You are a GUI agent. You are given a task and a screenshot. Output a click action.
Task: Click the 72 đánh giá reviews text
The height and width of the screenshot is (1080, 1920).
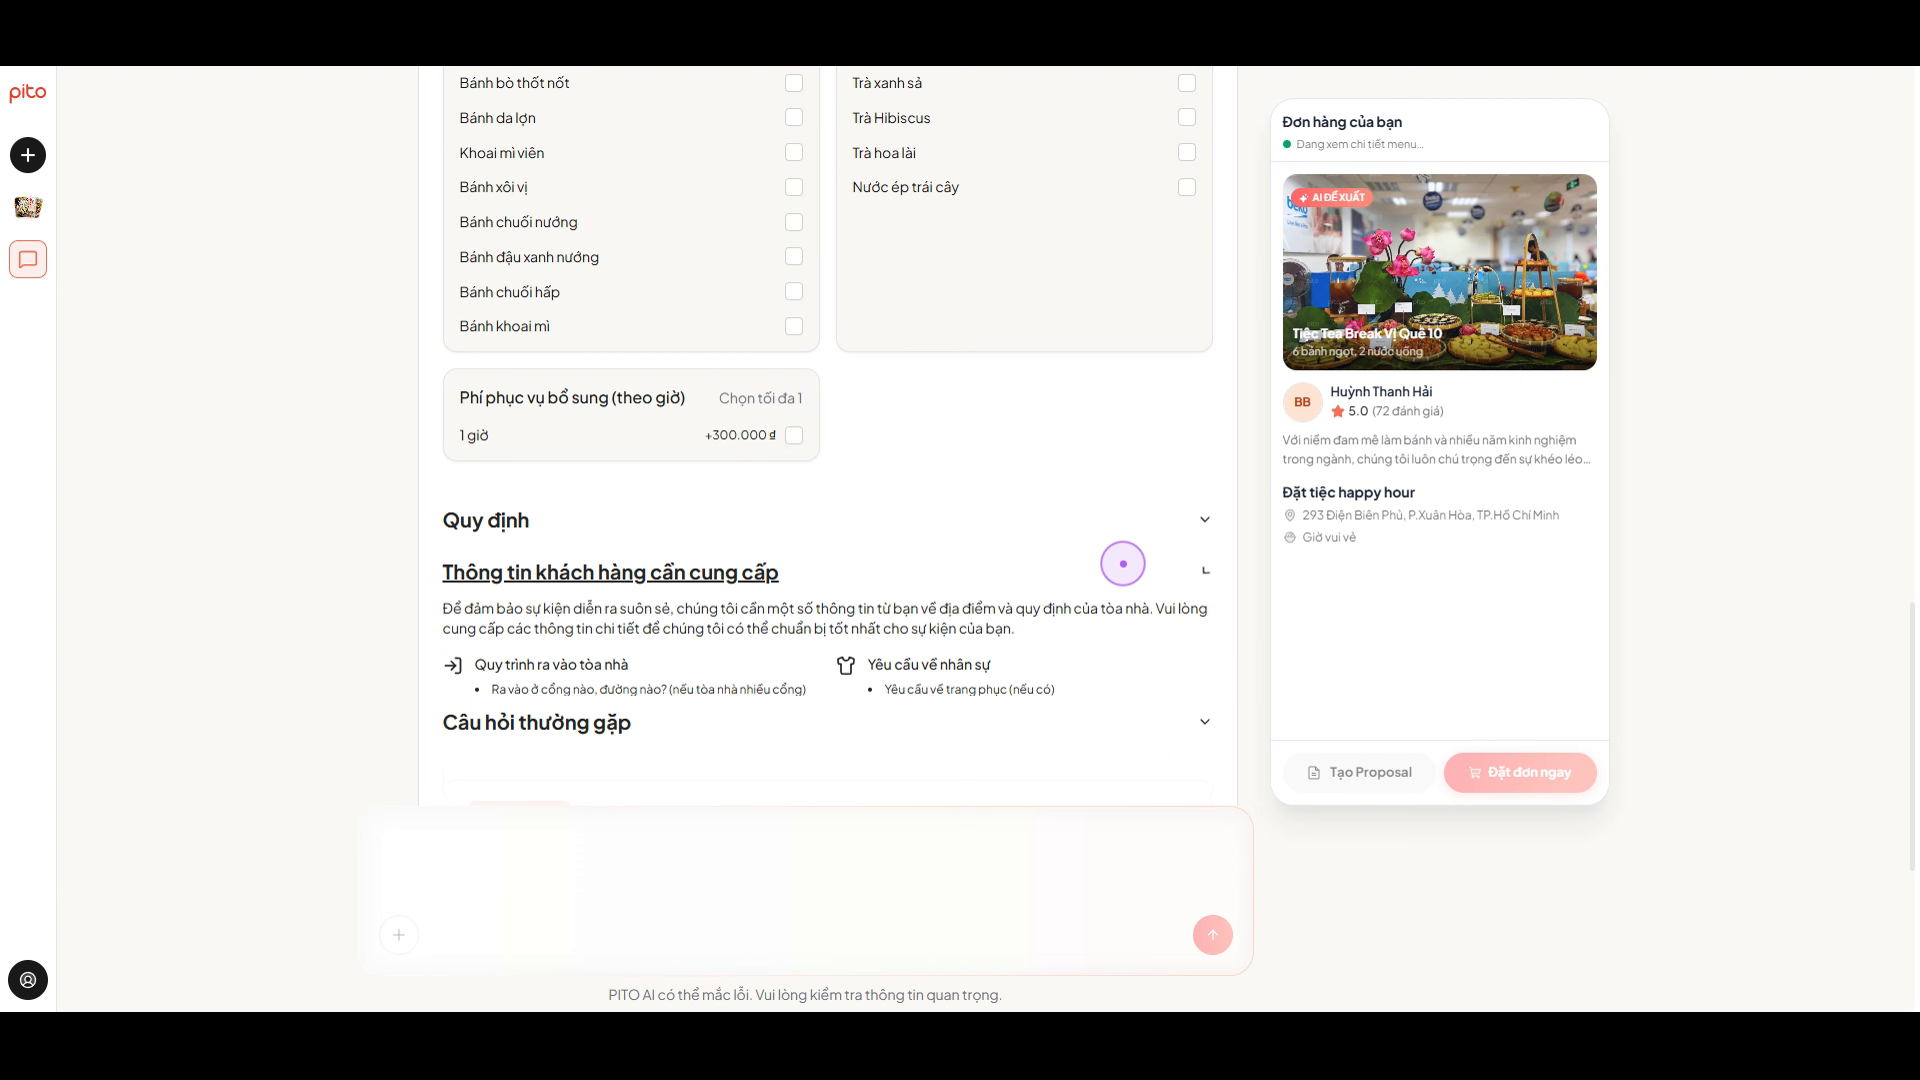click(x=1408, y=411)
